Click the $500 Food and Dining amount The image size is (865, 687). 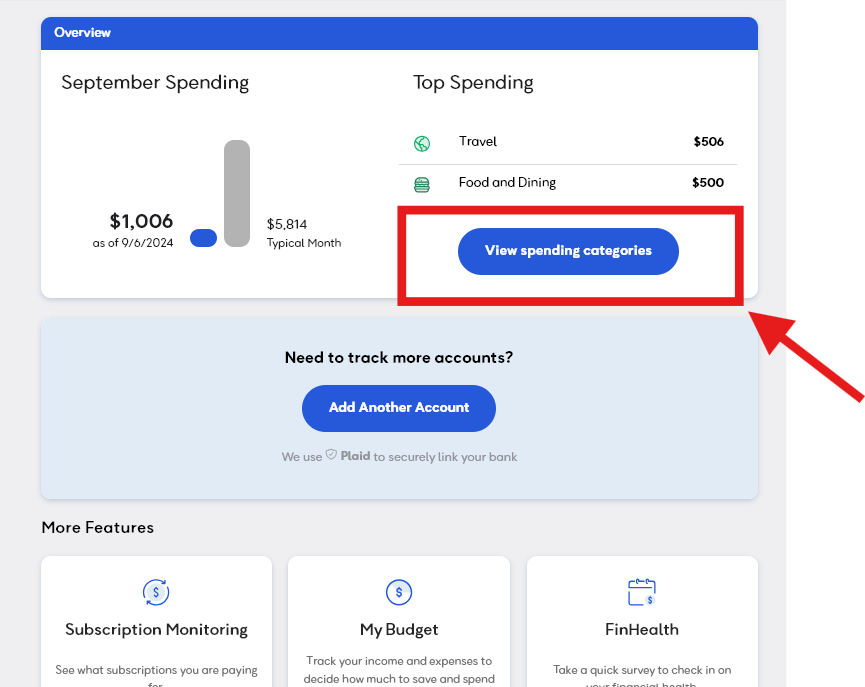[708, 183]
